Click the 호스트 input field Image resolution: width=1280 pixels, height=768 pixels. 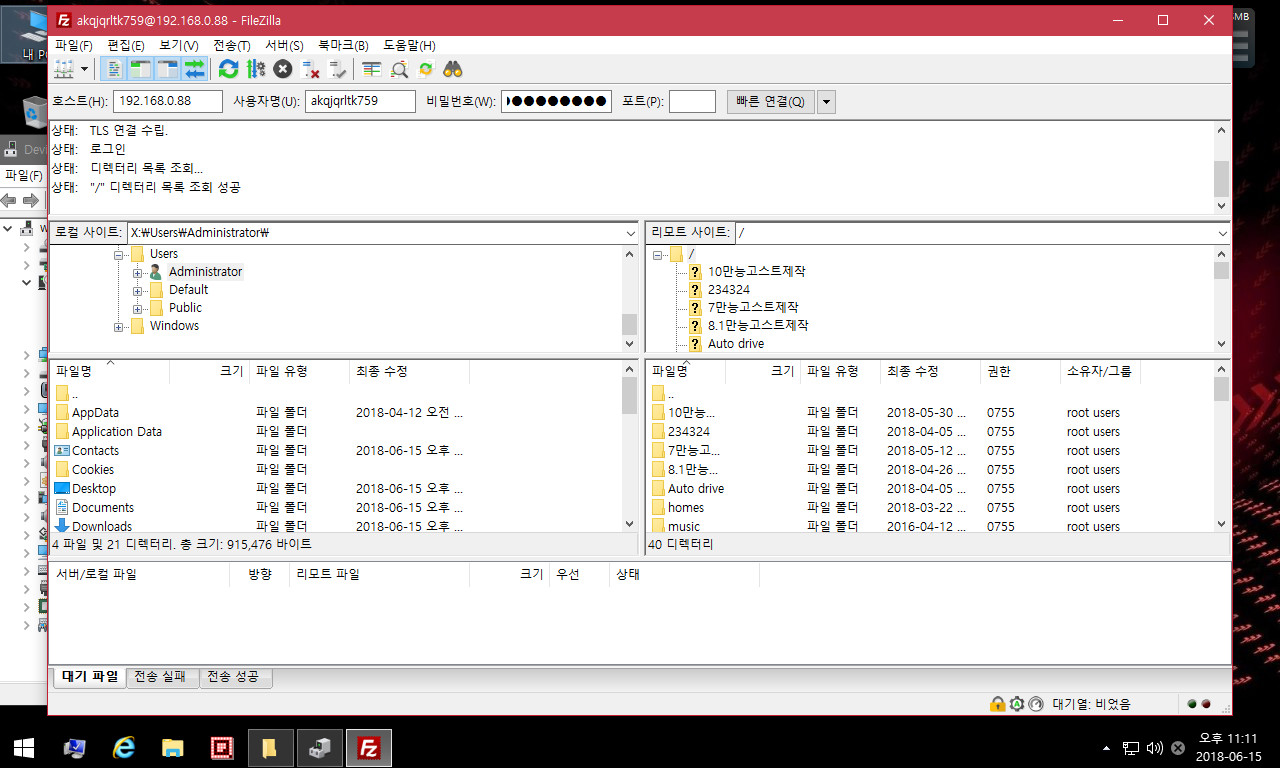coord(168,101)
